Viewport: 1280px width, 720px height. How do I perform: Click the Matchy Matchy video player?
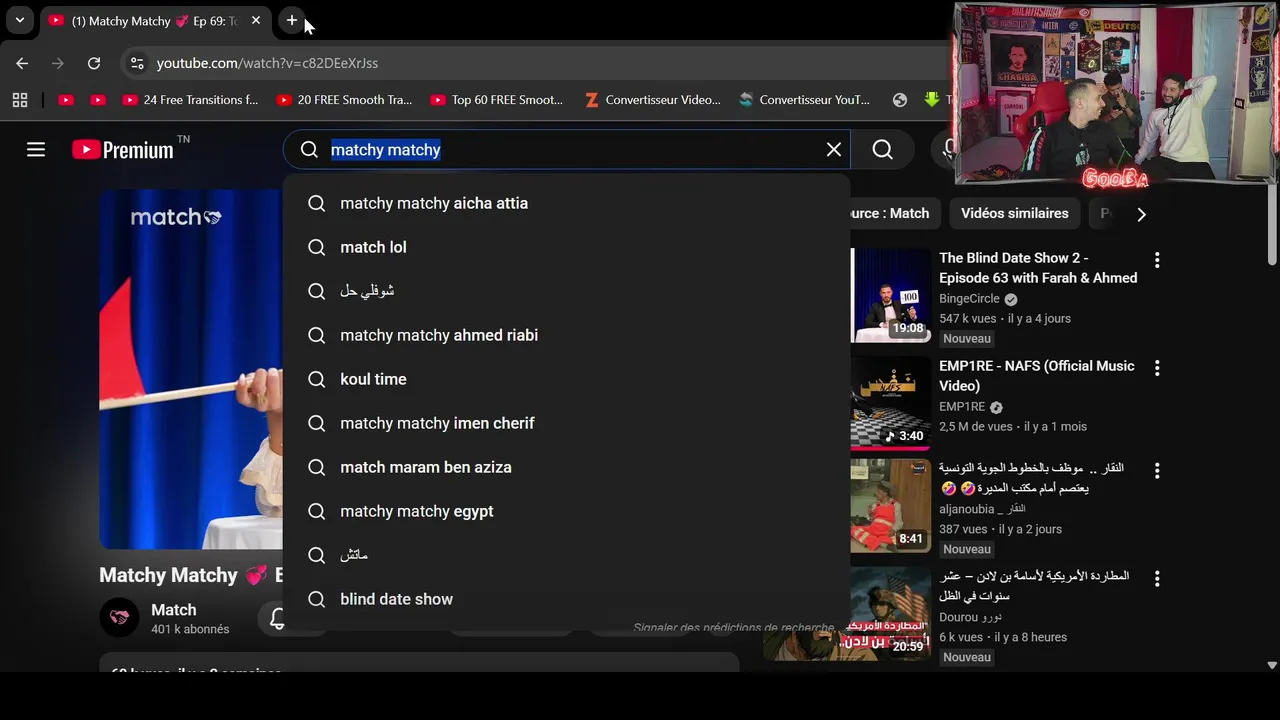(x=191, y=369)
